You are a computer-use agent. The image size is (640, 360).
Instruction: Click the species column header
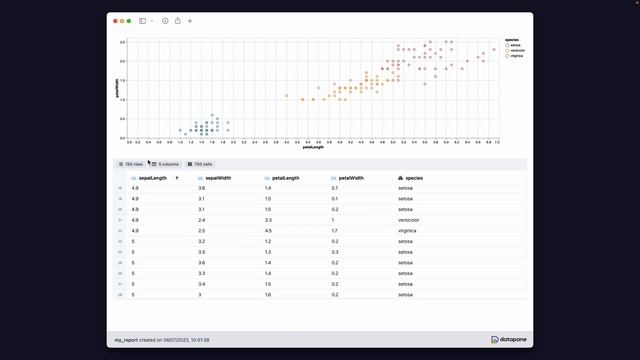click(x=414, y=178)
